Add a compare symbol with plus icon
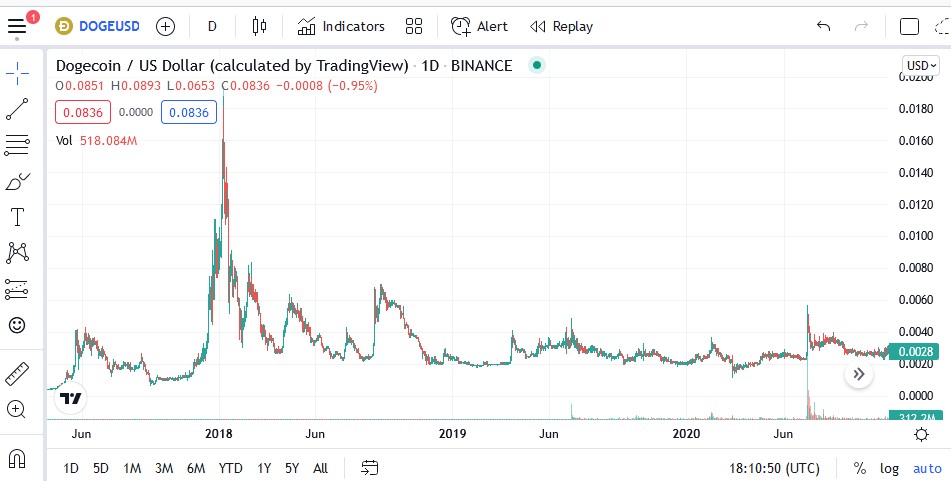Screen dimensions: 951x481 click(165, 26)
